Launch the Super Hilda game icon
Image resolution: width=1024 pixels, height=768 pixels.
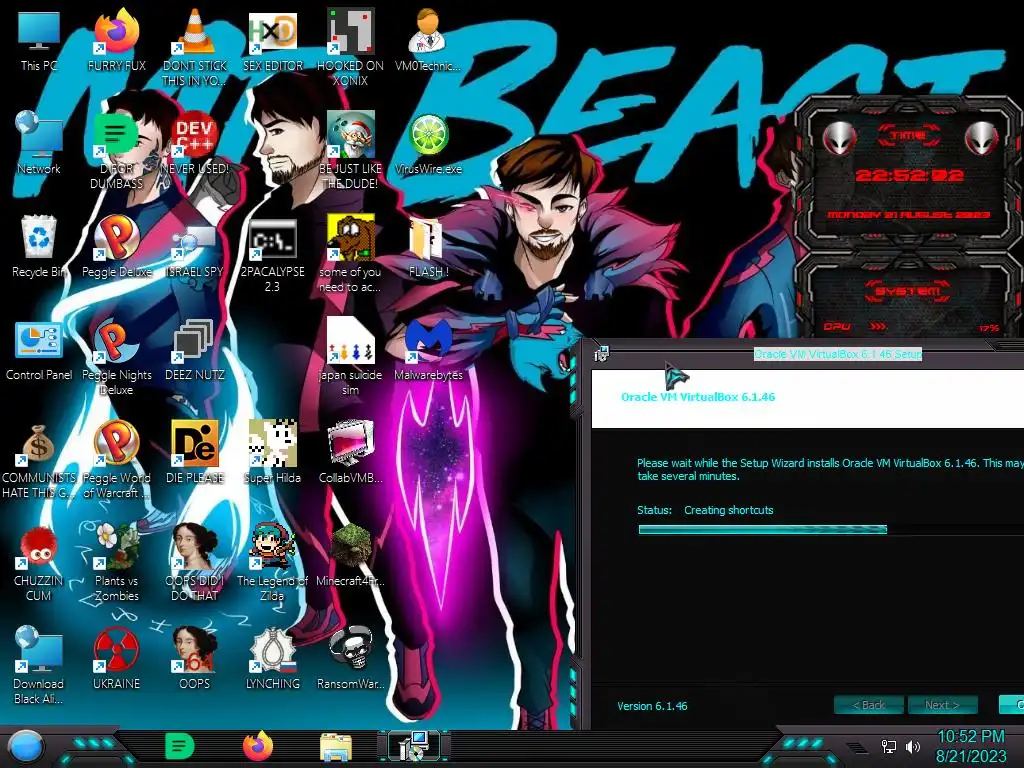272,452
